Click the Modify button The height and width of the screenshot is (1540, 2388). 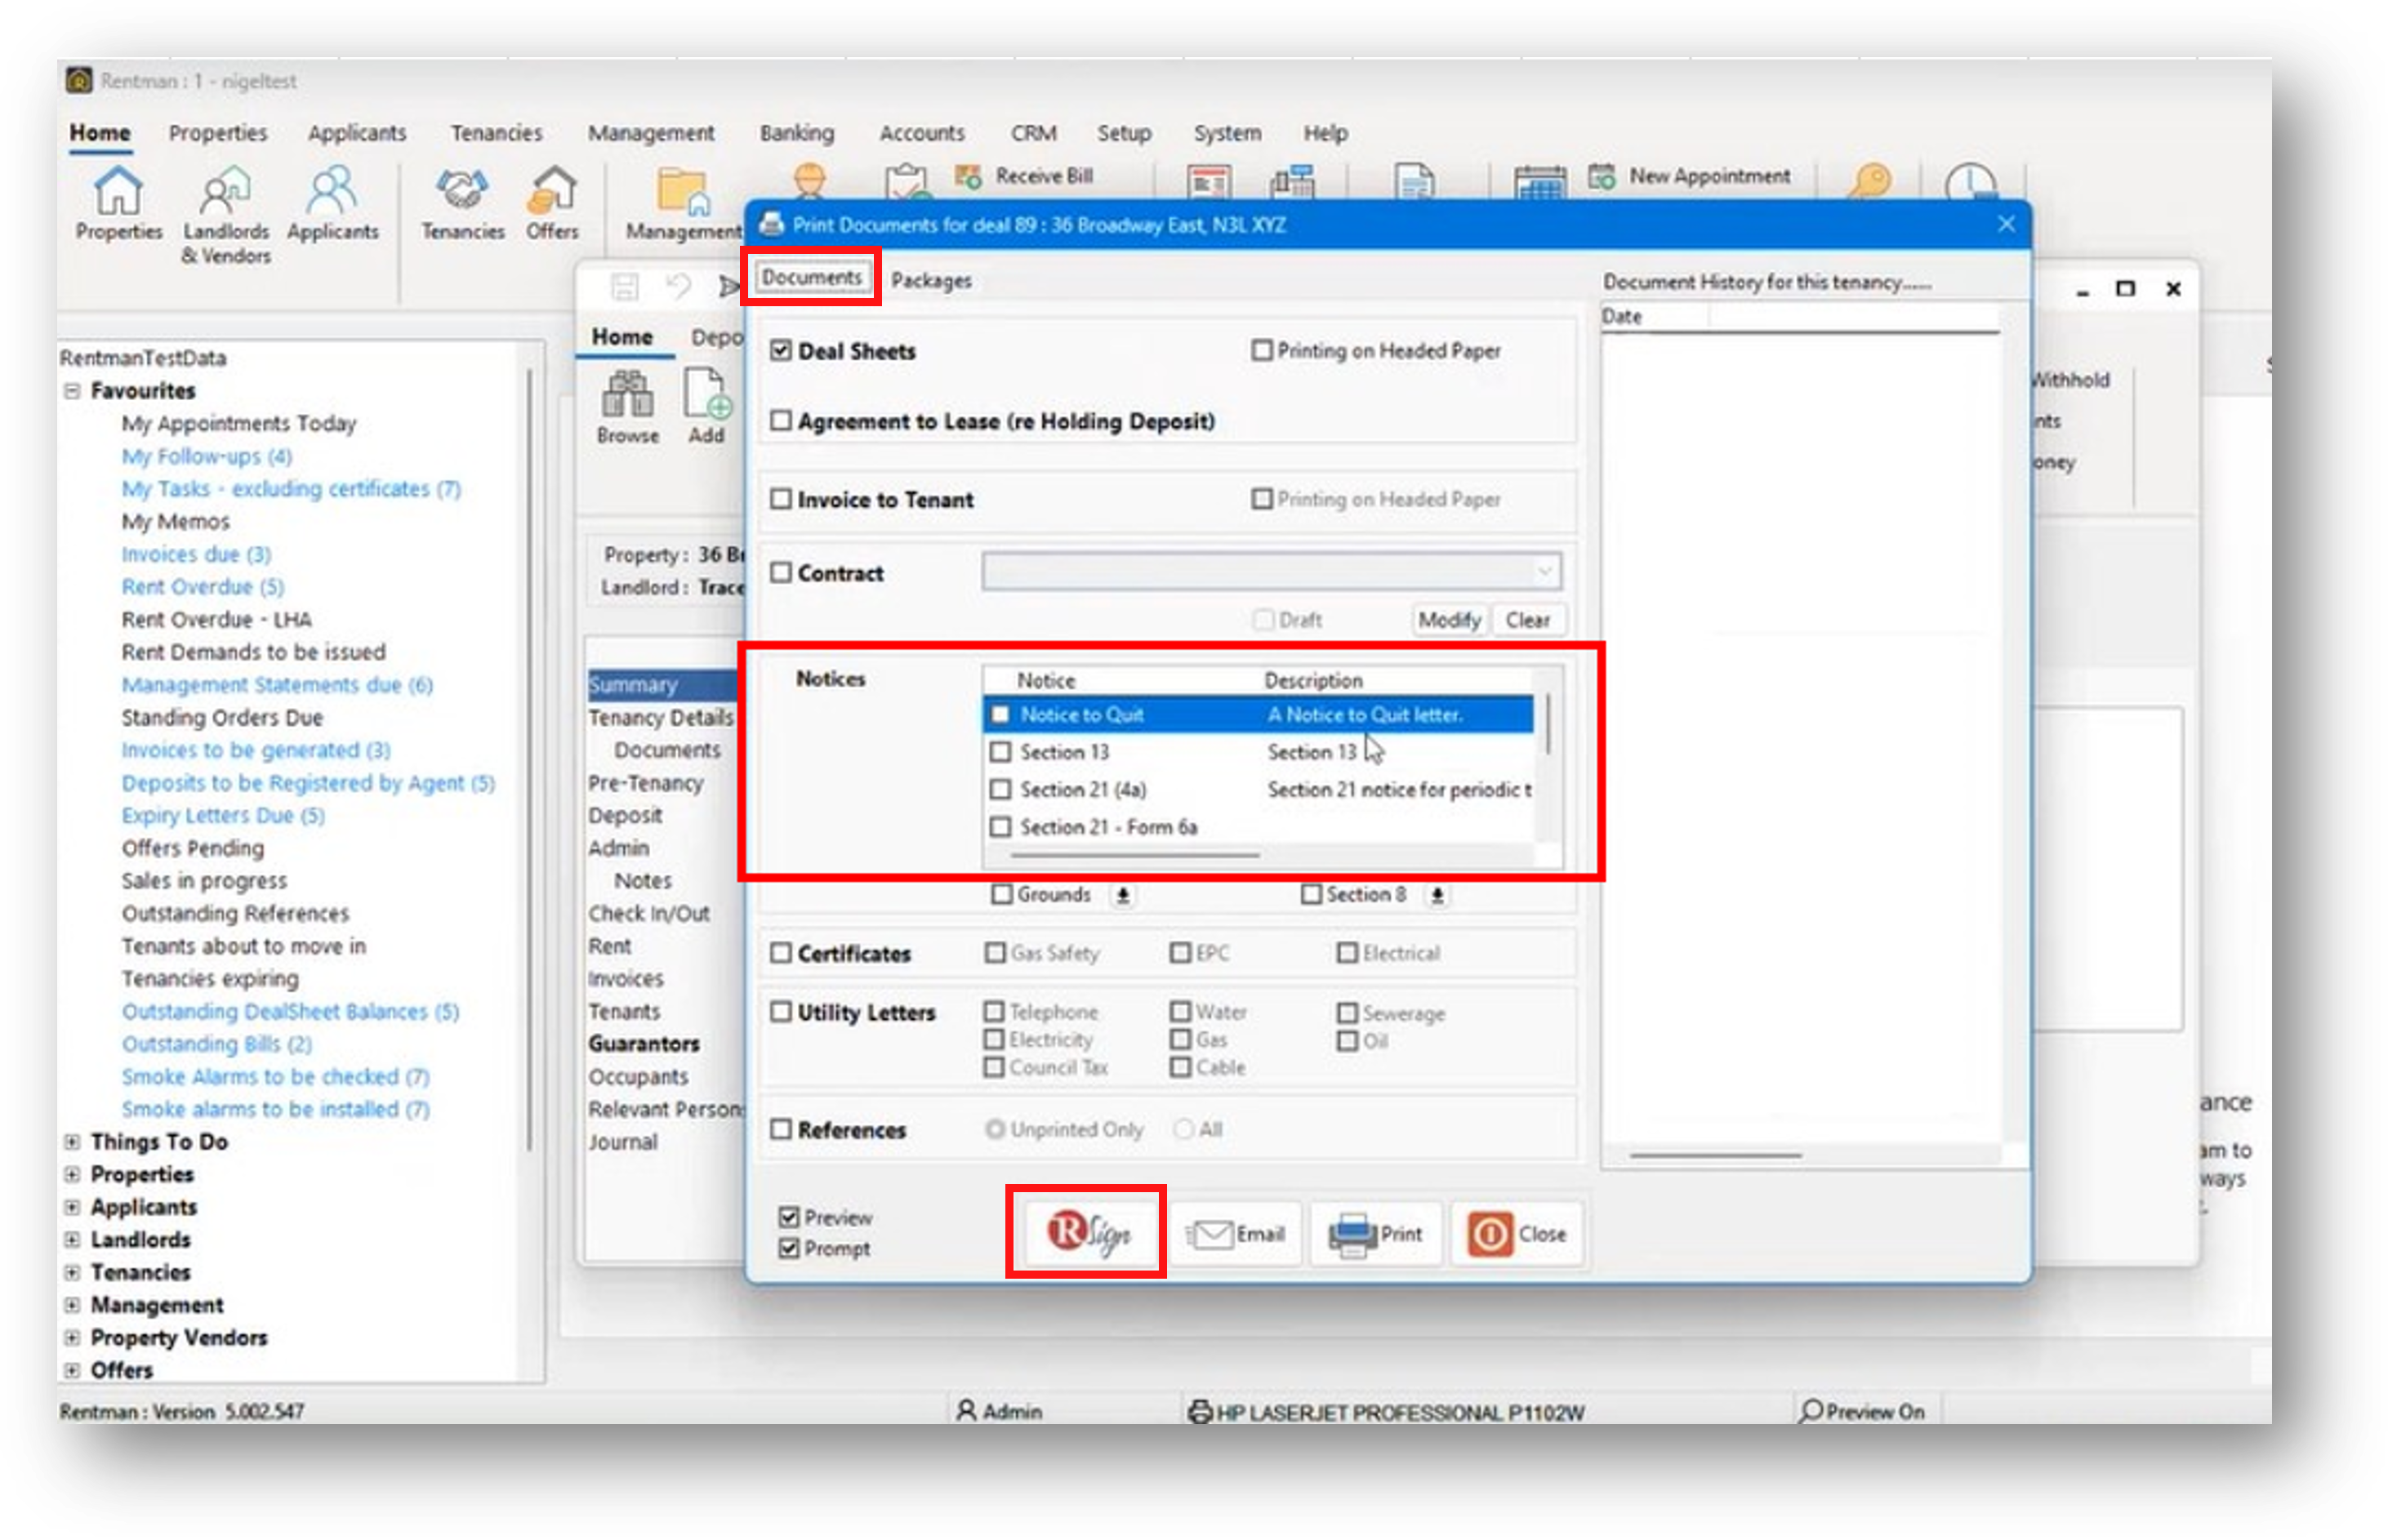[1449, 620]
